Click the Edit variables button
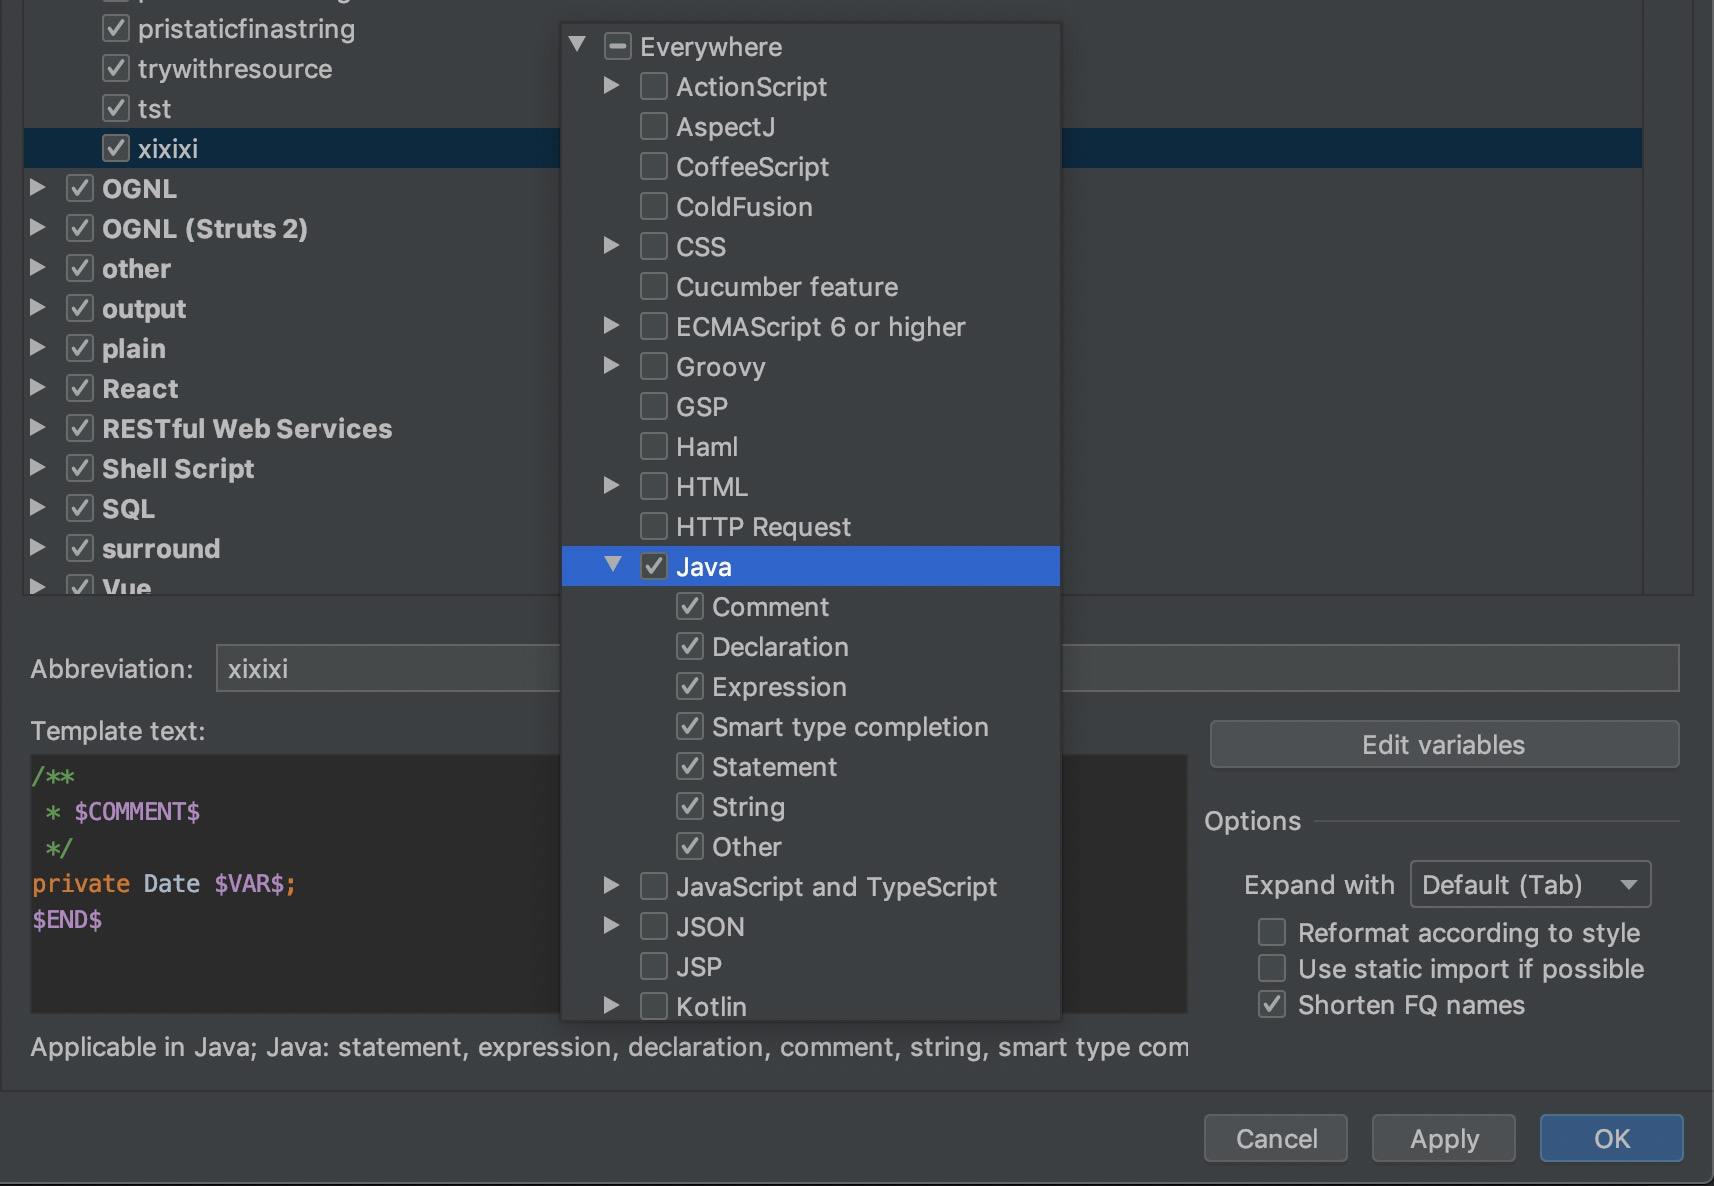 pyautogui.click(x=1443, y=744)
